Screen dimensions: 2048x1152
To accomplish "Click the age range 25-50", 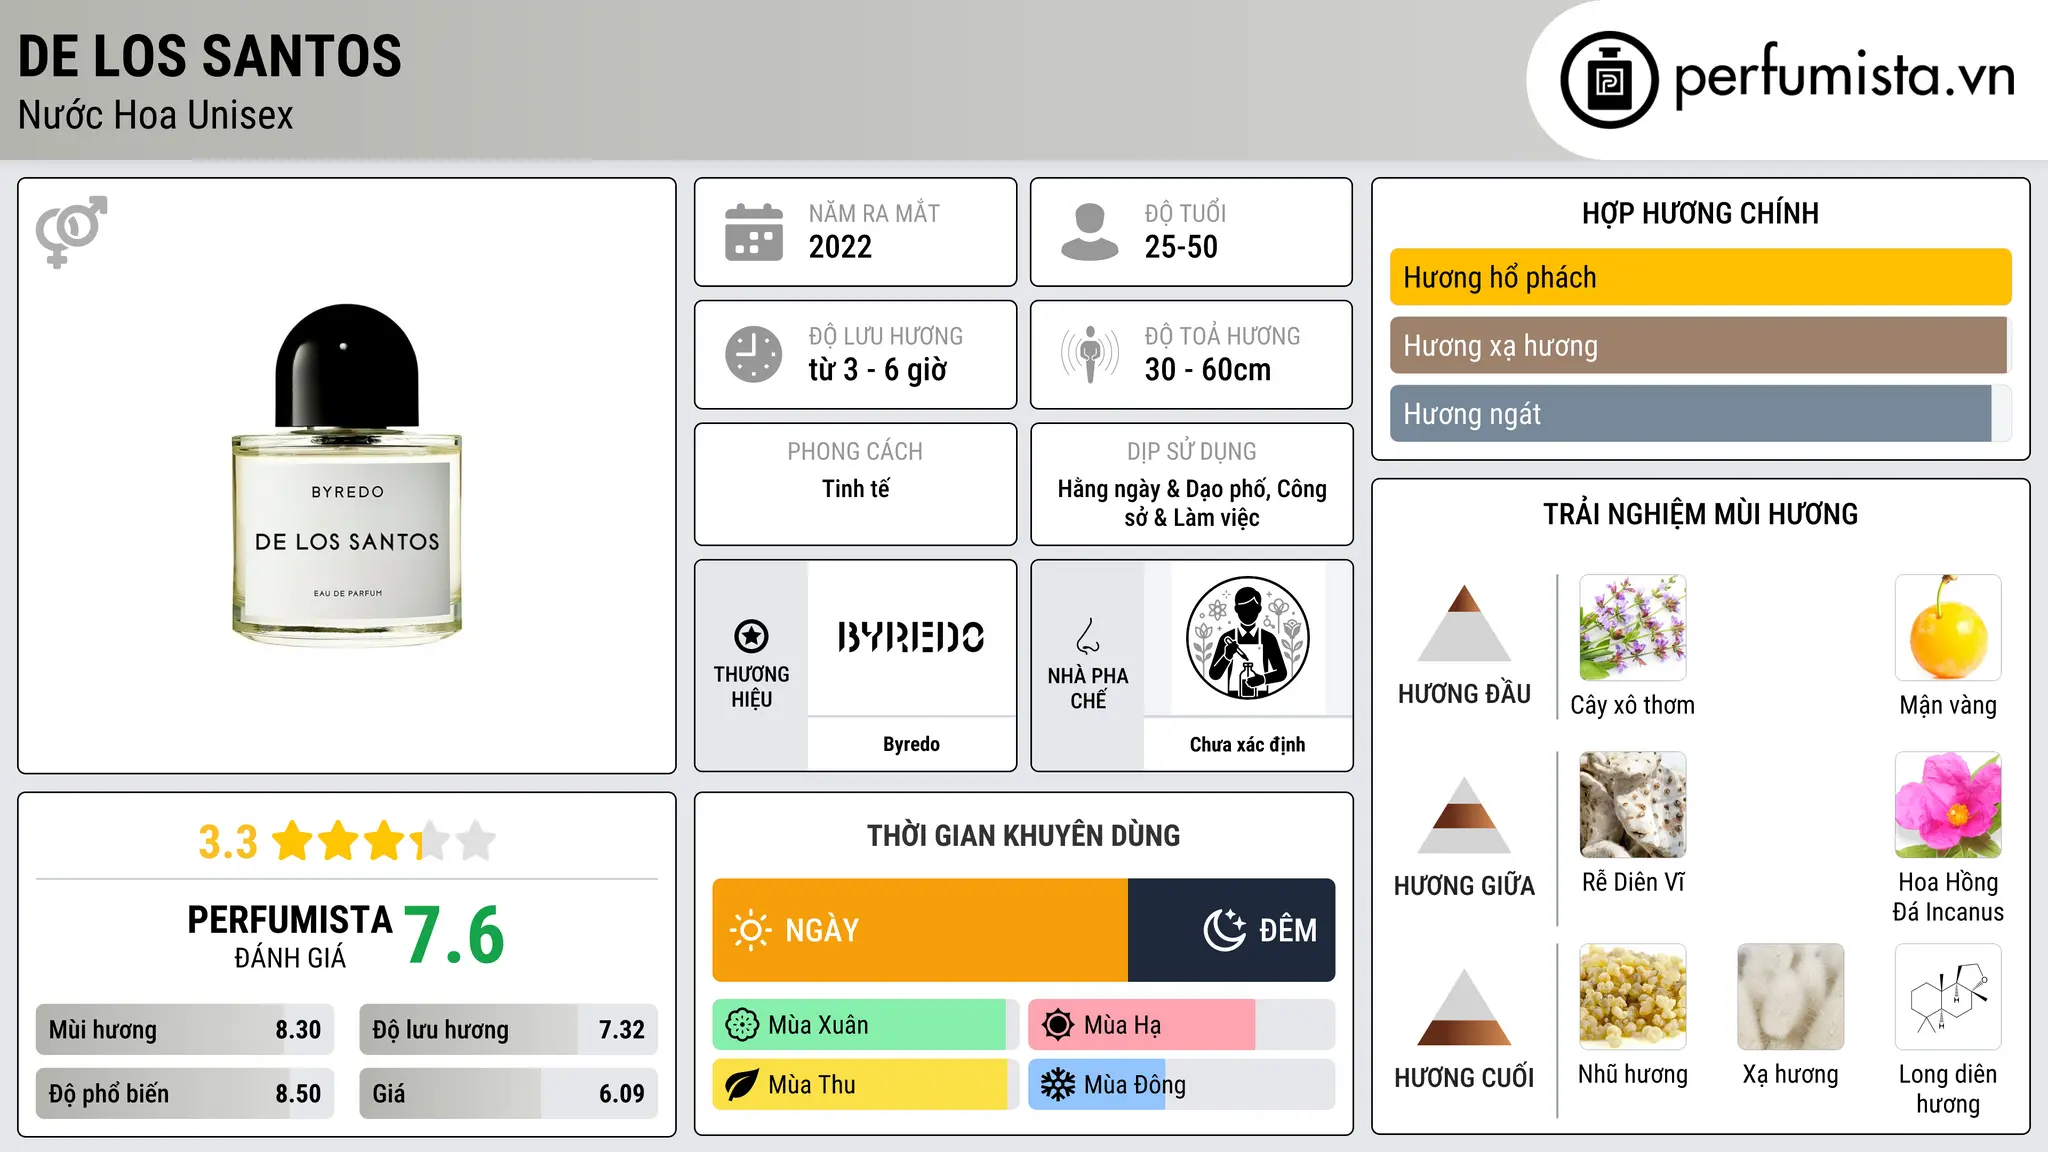I will point(1181,247).
